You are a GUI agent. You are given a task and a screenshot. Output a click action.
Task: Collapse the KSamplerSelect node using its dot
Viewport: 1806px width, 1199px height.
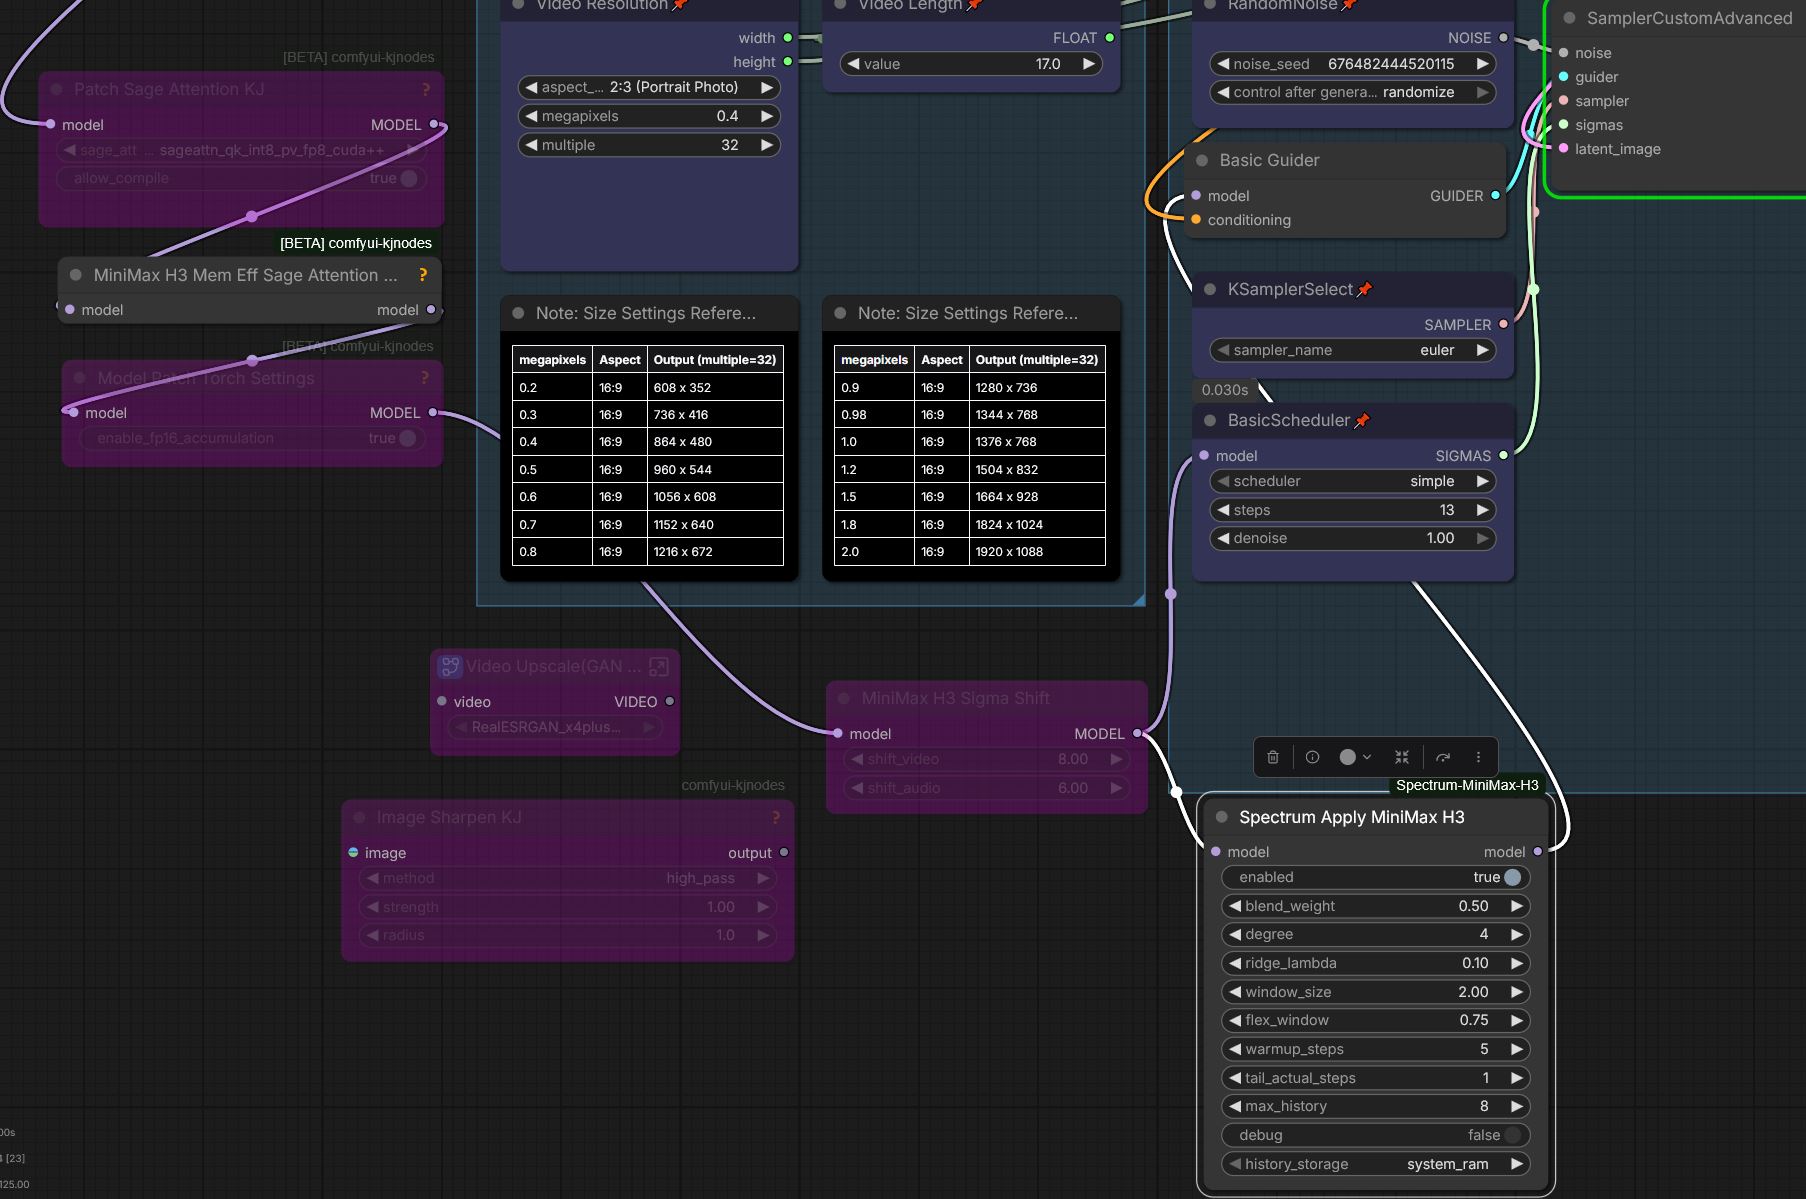pyautogui.click(x=1210, y=289)
